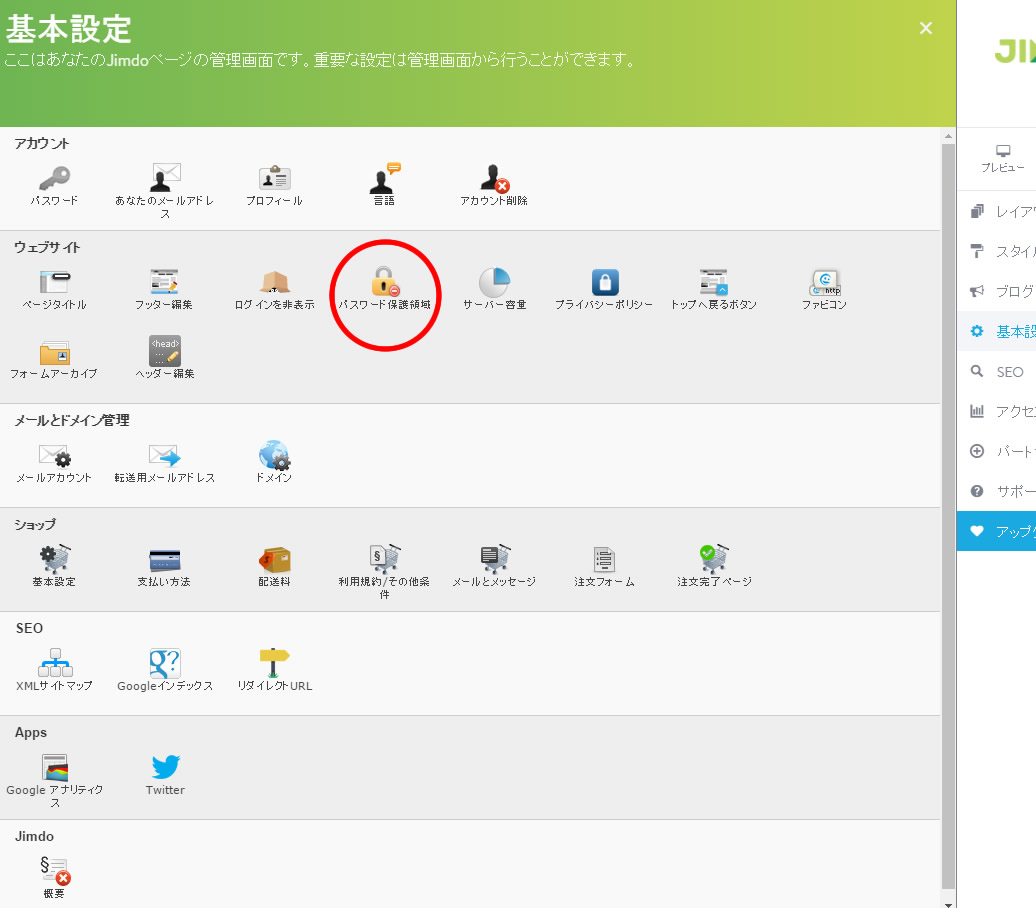Open Jimdo 概要 icon
This screenshot has height=908, width=1036.
[54, 871]
